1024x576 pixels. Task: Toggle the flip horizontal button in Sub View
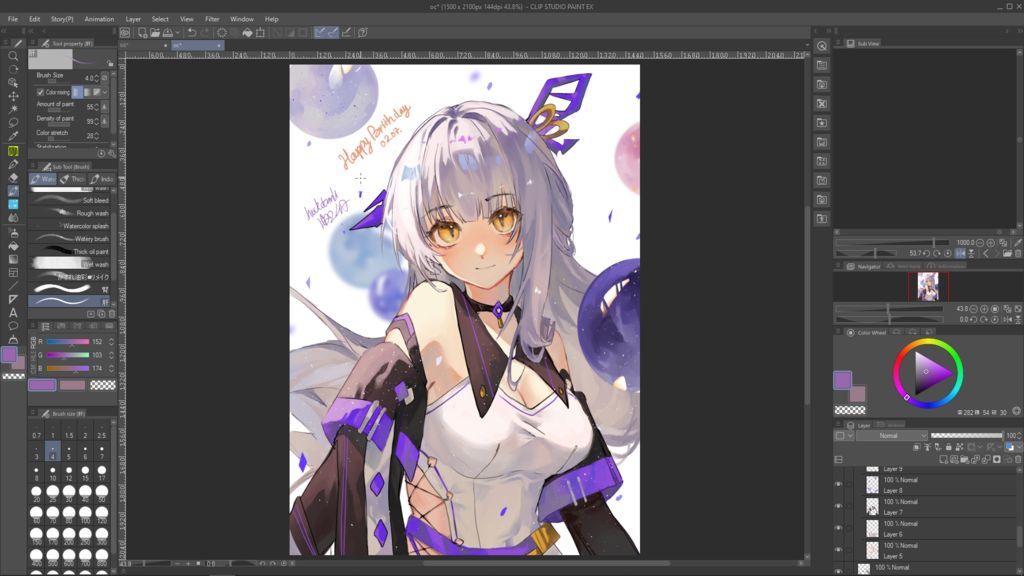(960, 253)
